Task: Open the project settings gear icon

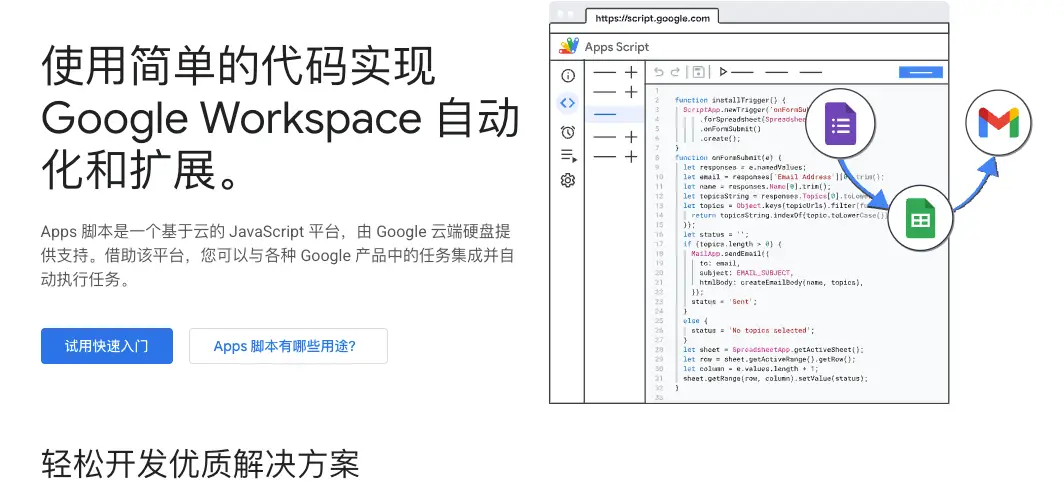Action: (568, 181)
